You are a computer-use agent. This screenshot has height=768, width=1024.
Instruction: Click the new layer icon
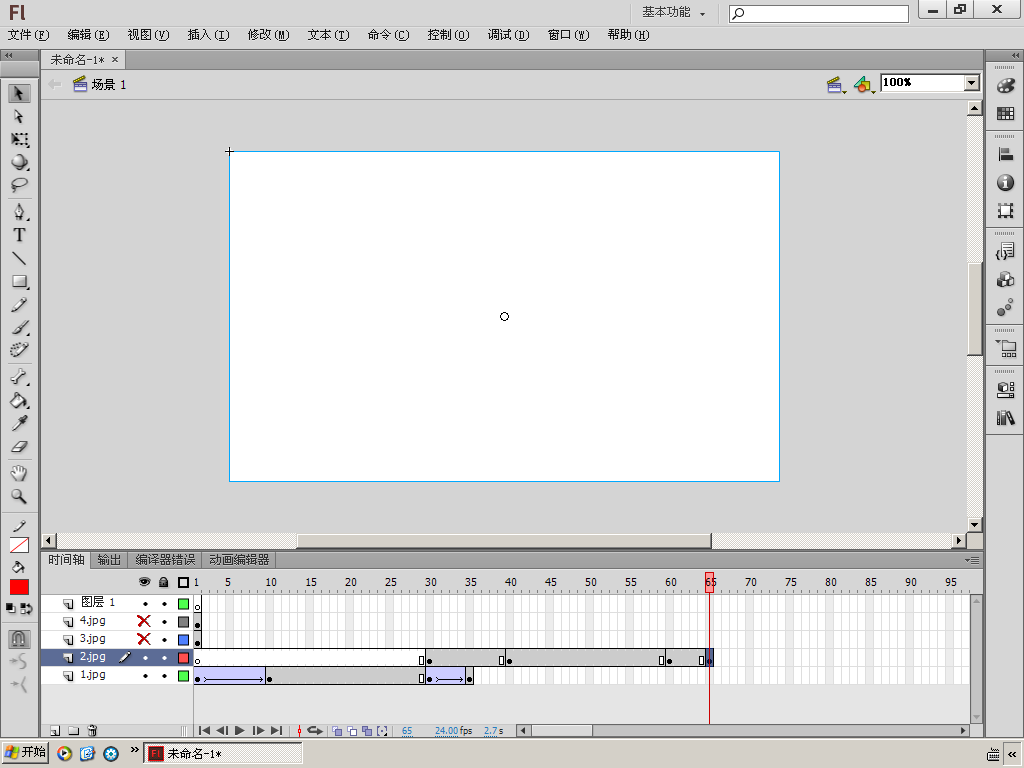point(56,731)
